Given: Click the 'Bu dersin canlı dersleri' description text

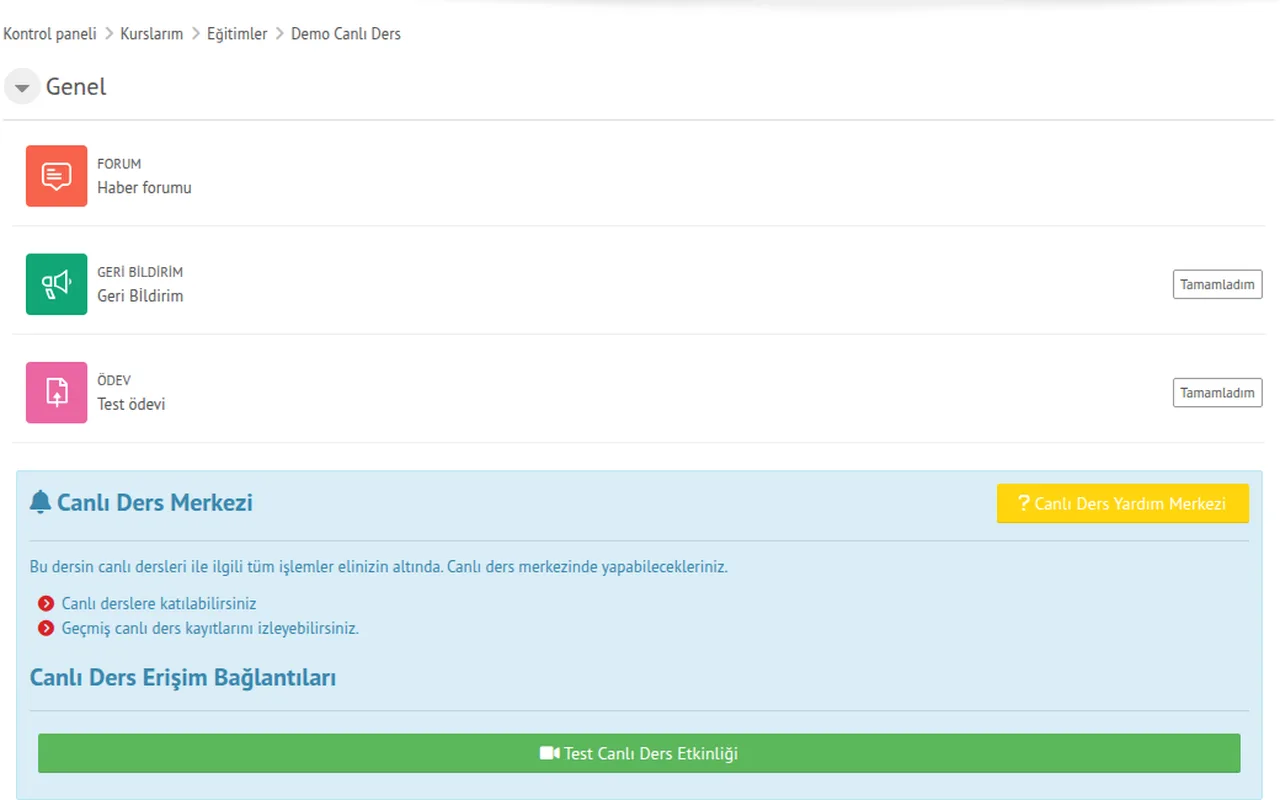Looking at the screenshot, I should click(x=379, y=567).
